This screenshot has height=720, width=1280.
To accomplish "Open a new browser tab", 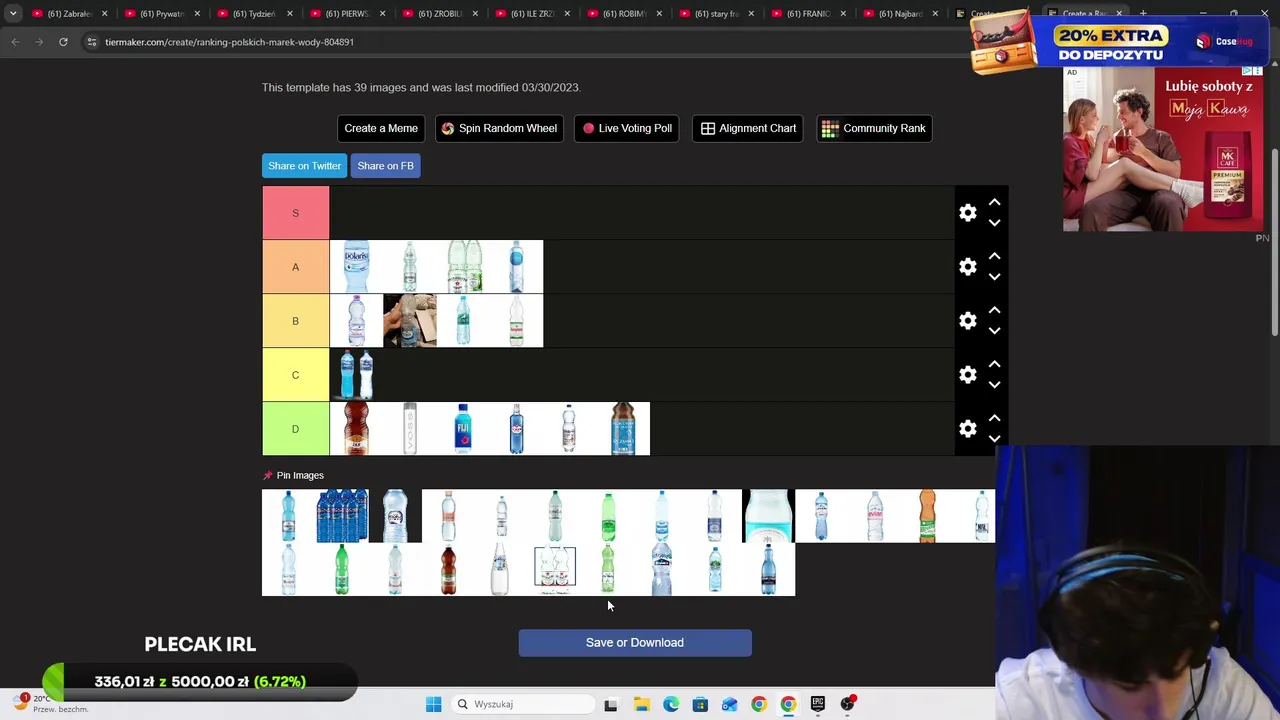I will (1143, 14).
